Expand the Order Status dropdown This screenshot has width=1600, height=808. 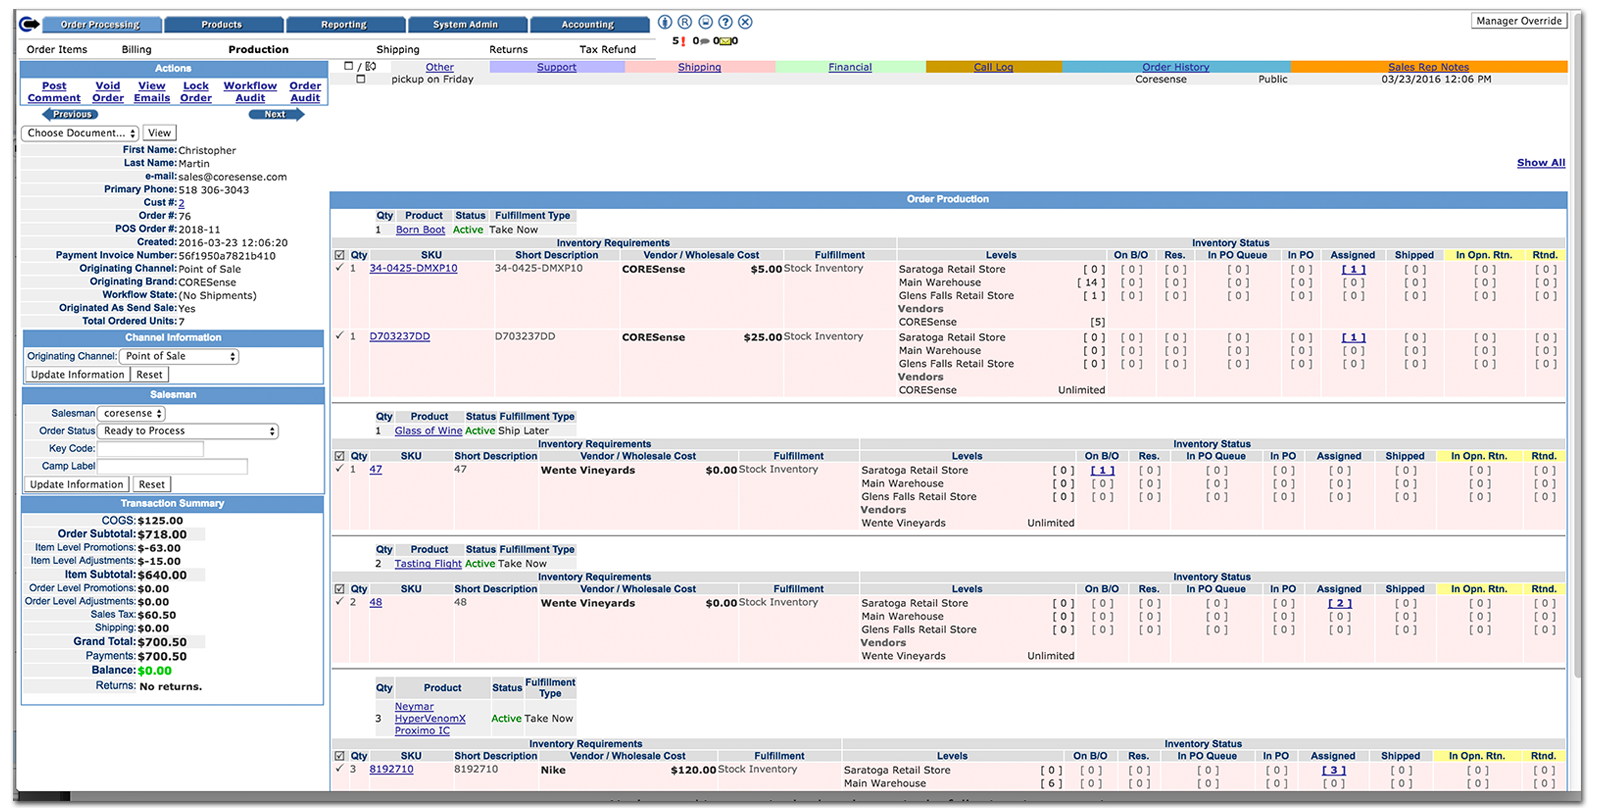coord(188,431)
